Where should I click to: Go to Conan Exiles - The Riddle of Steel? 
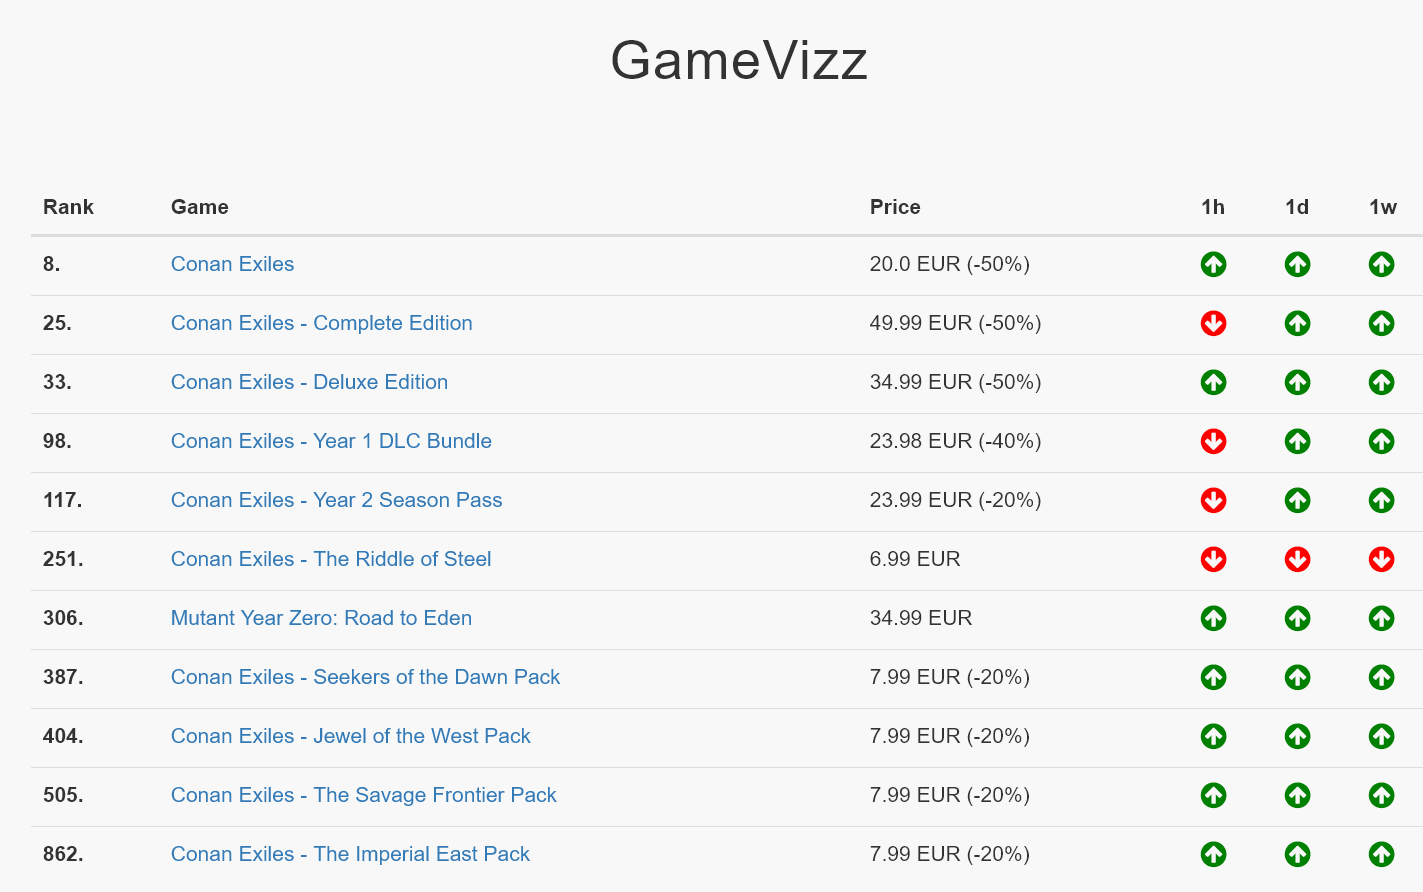pos(330,559)
